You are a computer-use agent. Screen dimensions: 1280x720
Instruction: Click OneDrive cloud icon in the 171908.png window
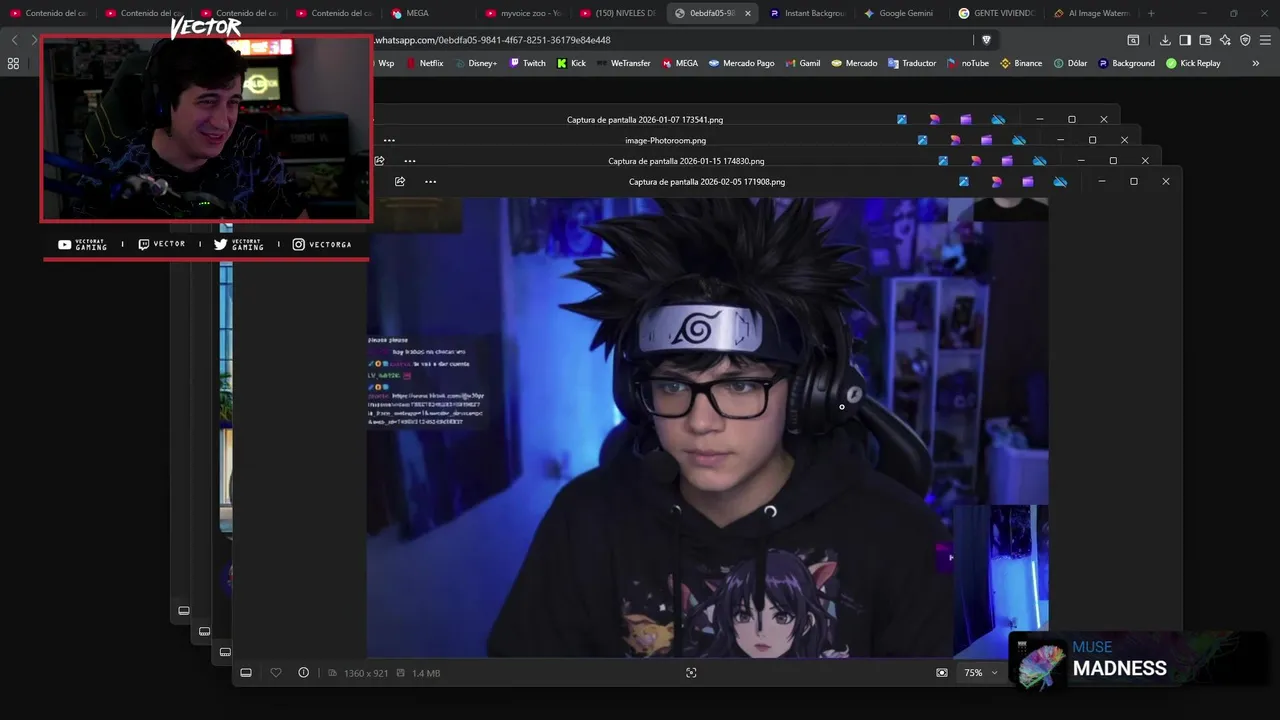click(1060, 182)
